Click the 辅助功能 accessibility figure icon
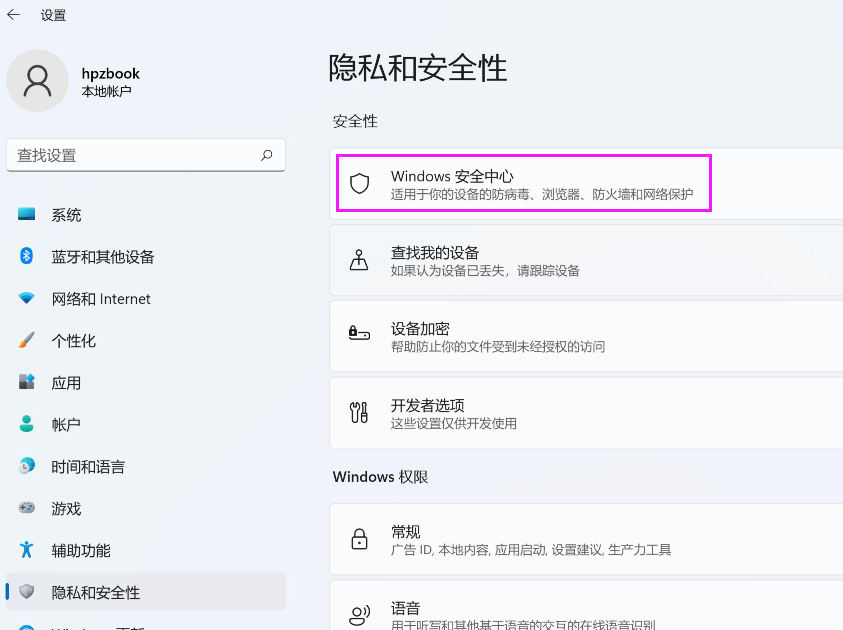The image size is (843, 630). point(26,549)
